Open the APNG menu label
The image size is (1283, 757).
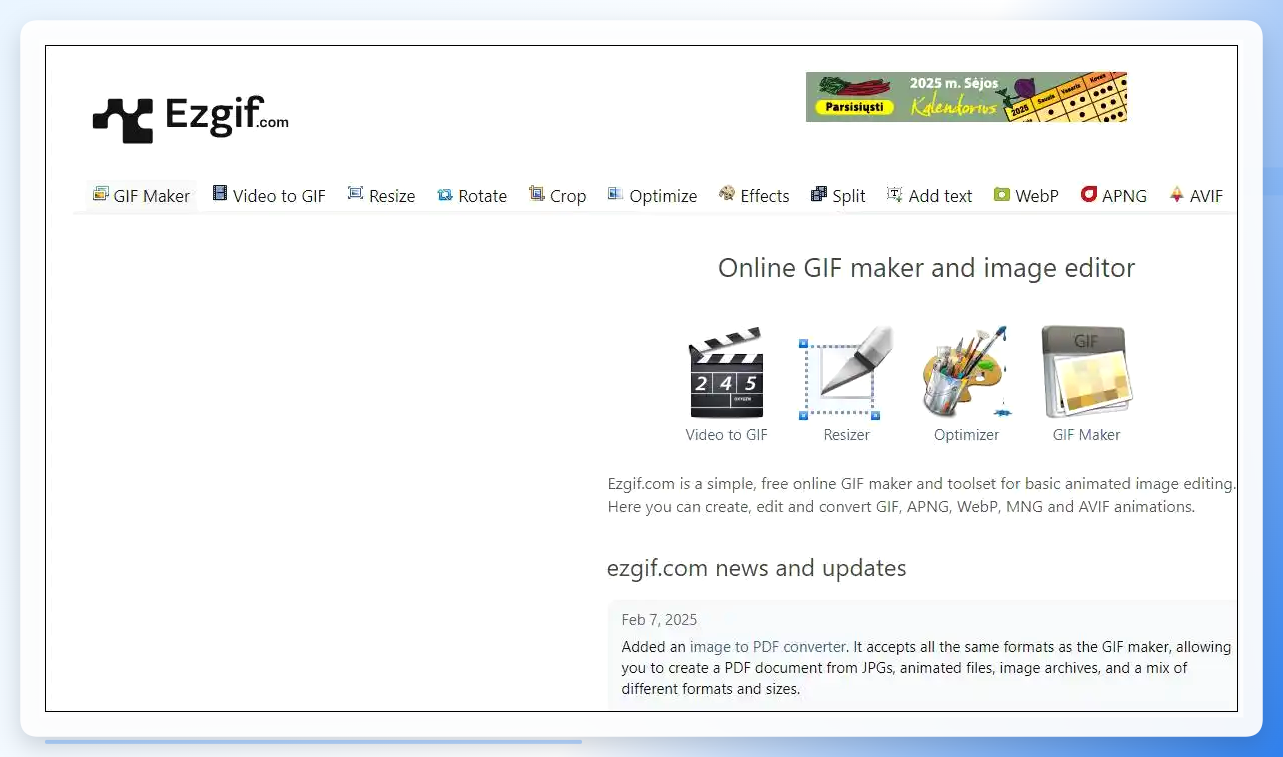1125,196
